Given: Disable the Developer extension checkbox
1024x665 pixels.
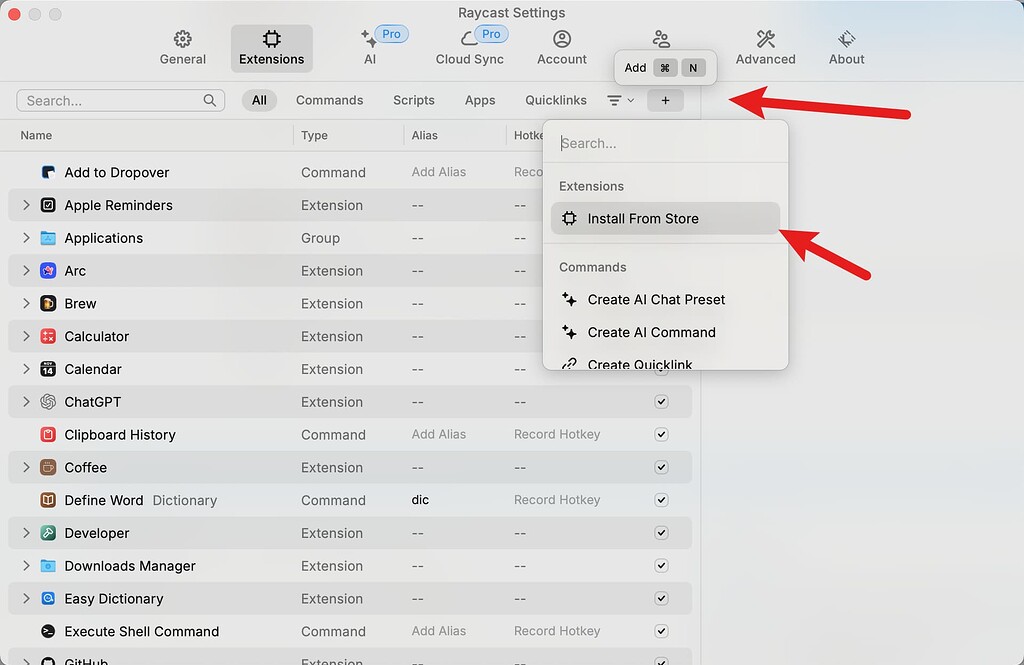Looking at the screenshot, I should point(662,533).
